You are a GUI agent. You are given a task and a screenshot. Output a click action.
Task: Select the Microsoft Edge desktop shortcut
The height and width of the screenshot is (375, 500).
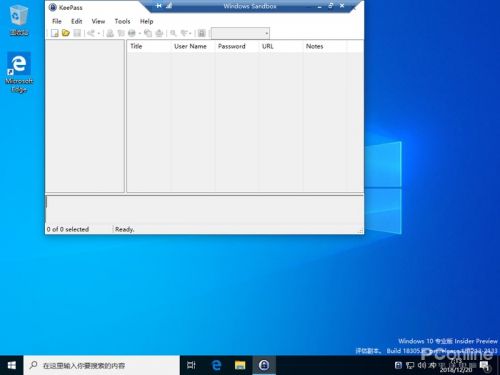click(x=19, y=73)
